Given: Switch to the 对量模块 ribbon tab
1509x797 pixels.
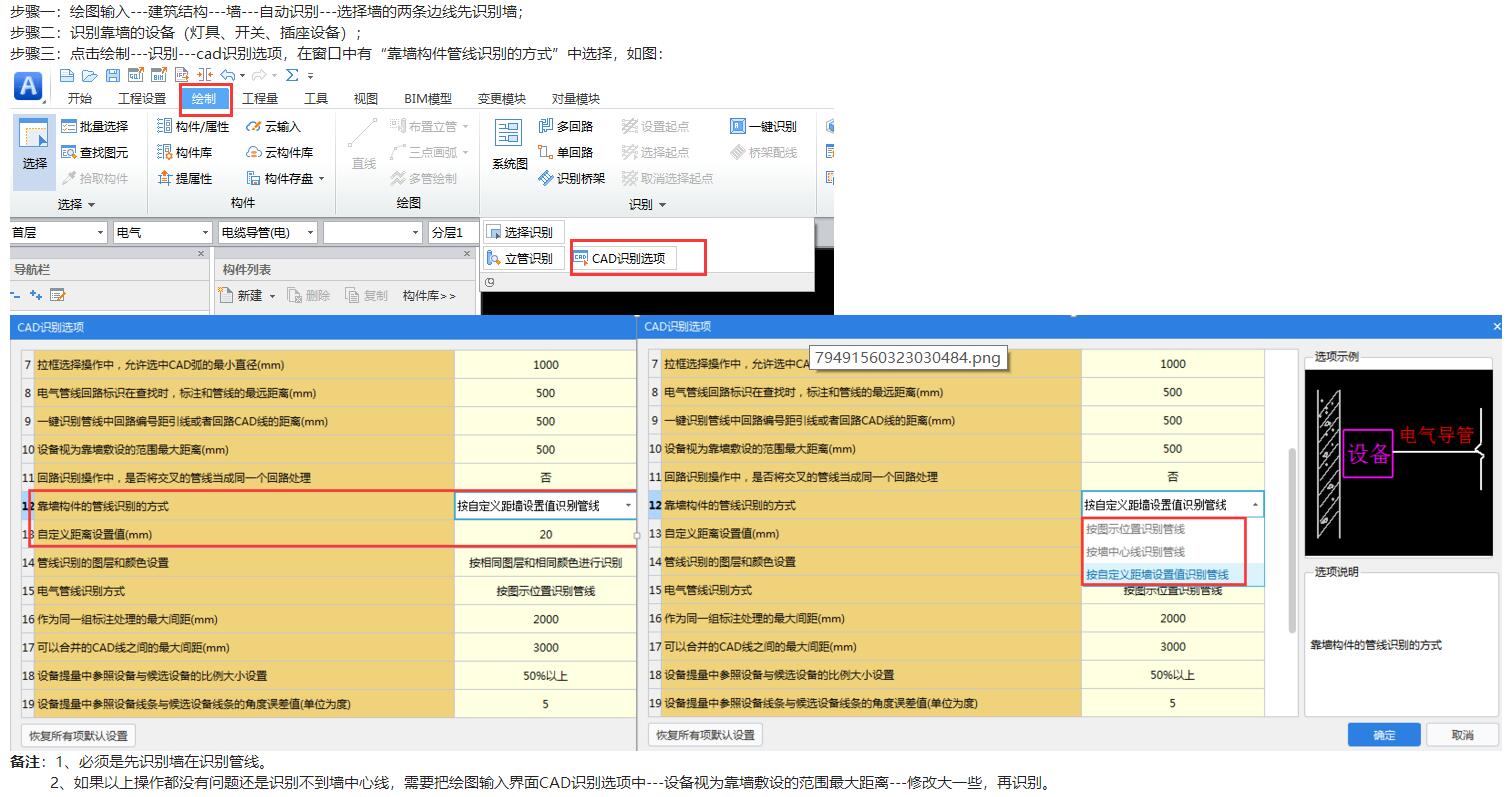Looking at the screenshot, I should pyautogui.click(x=576, y=99).
